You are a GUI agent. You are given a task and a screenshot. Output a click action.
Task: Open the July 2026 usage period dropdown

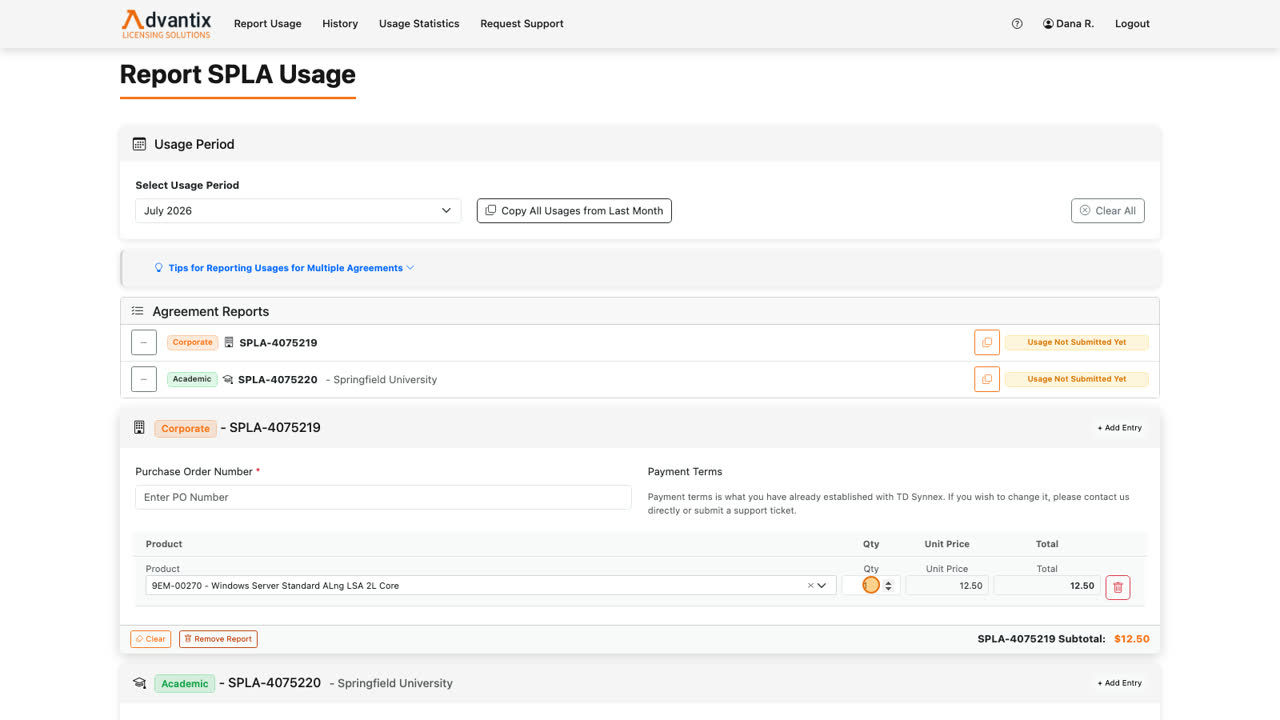tap(298, 211)
